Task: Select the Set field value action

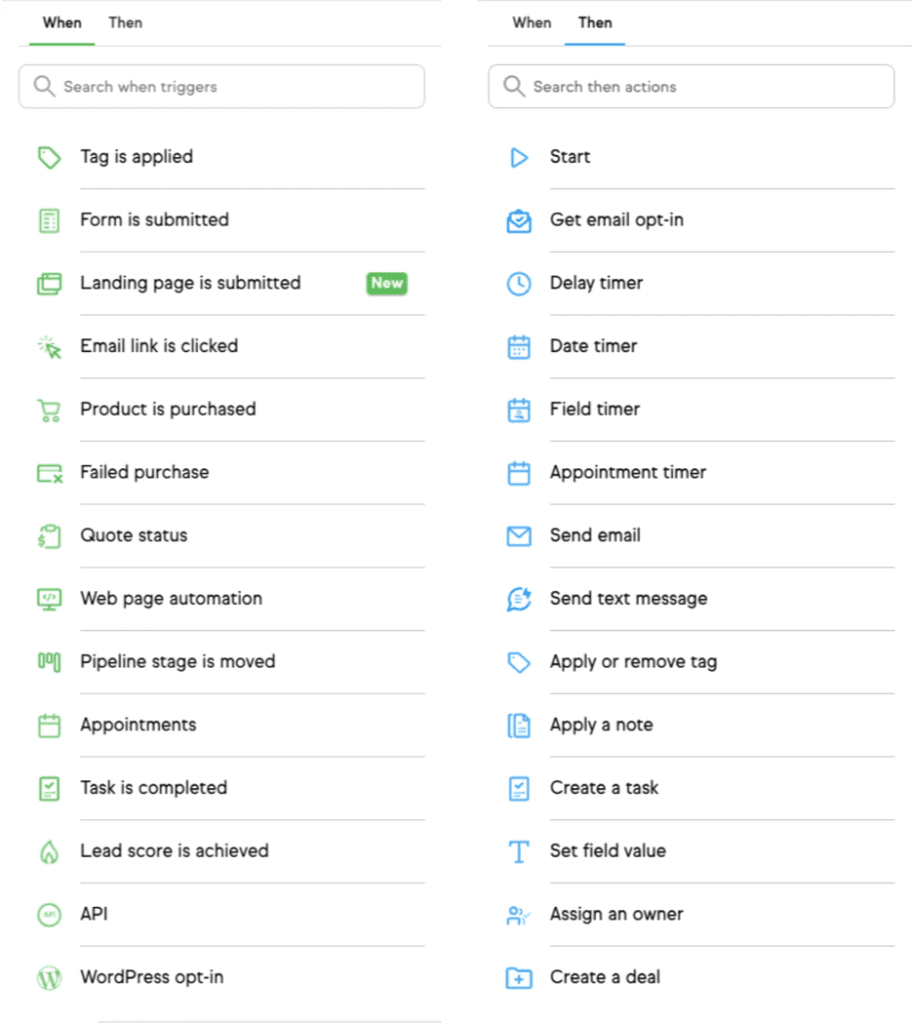Action: click(607, 851)
